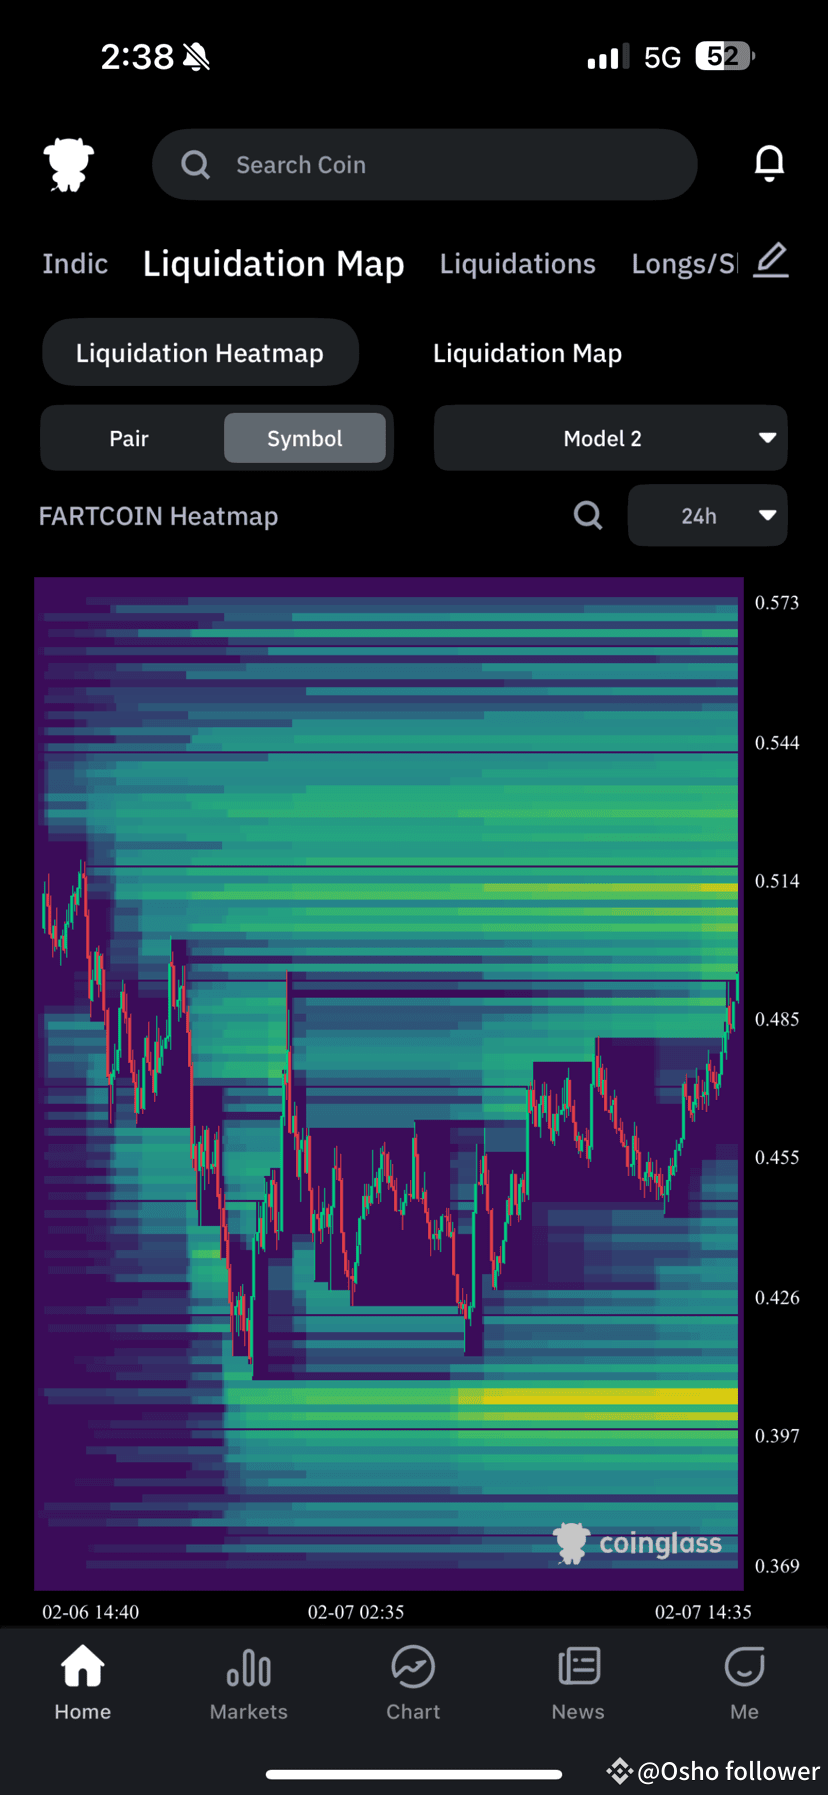Select the Liquidation Heatmap pill
Image resolution: width=828 pixels, height=1795 pixels.
[x=200, y=353]
